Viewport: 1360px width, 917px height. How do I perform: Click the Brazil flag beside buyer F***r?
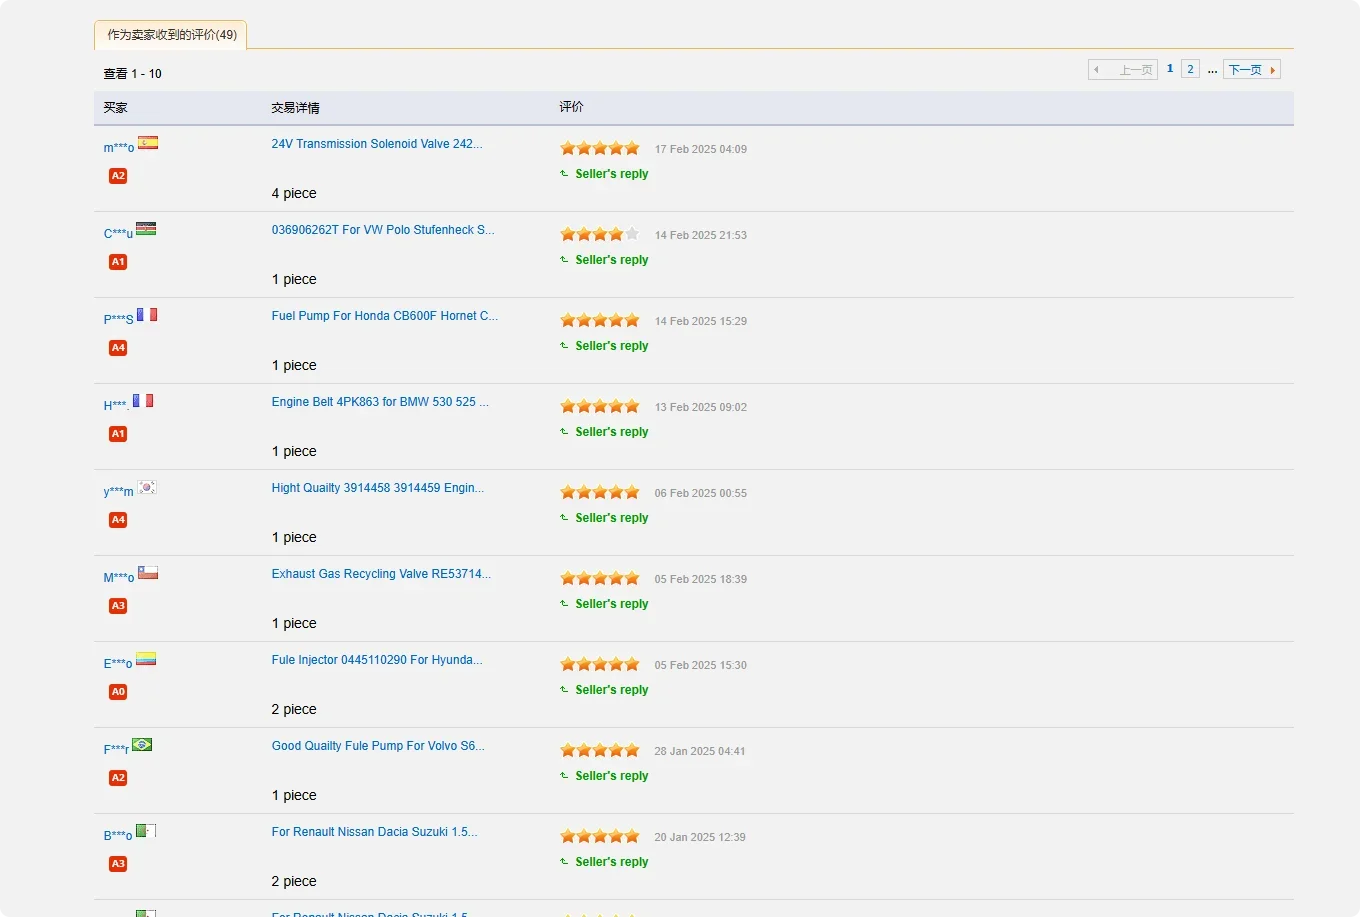coord(142,745)
